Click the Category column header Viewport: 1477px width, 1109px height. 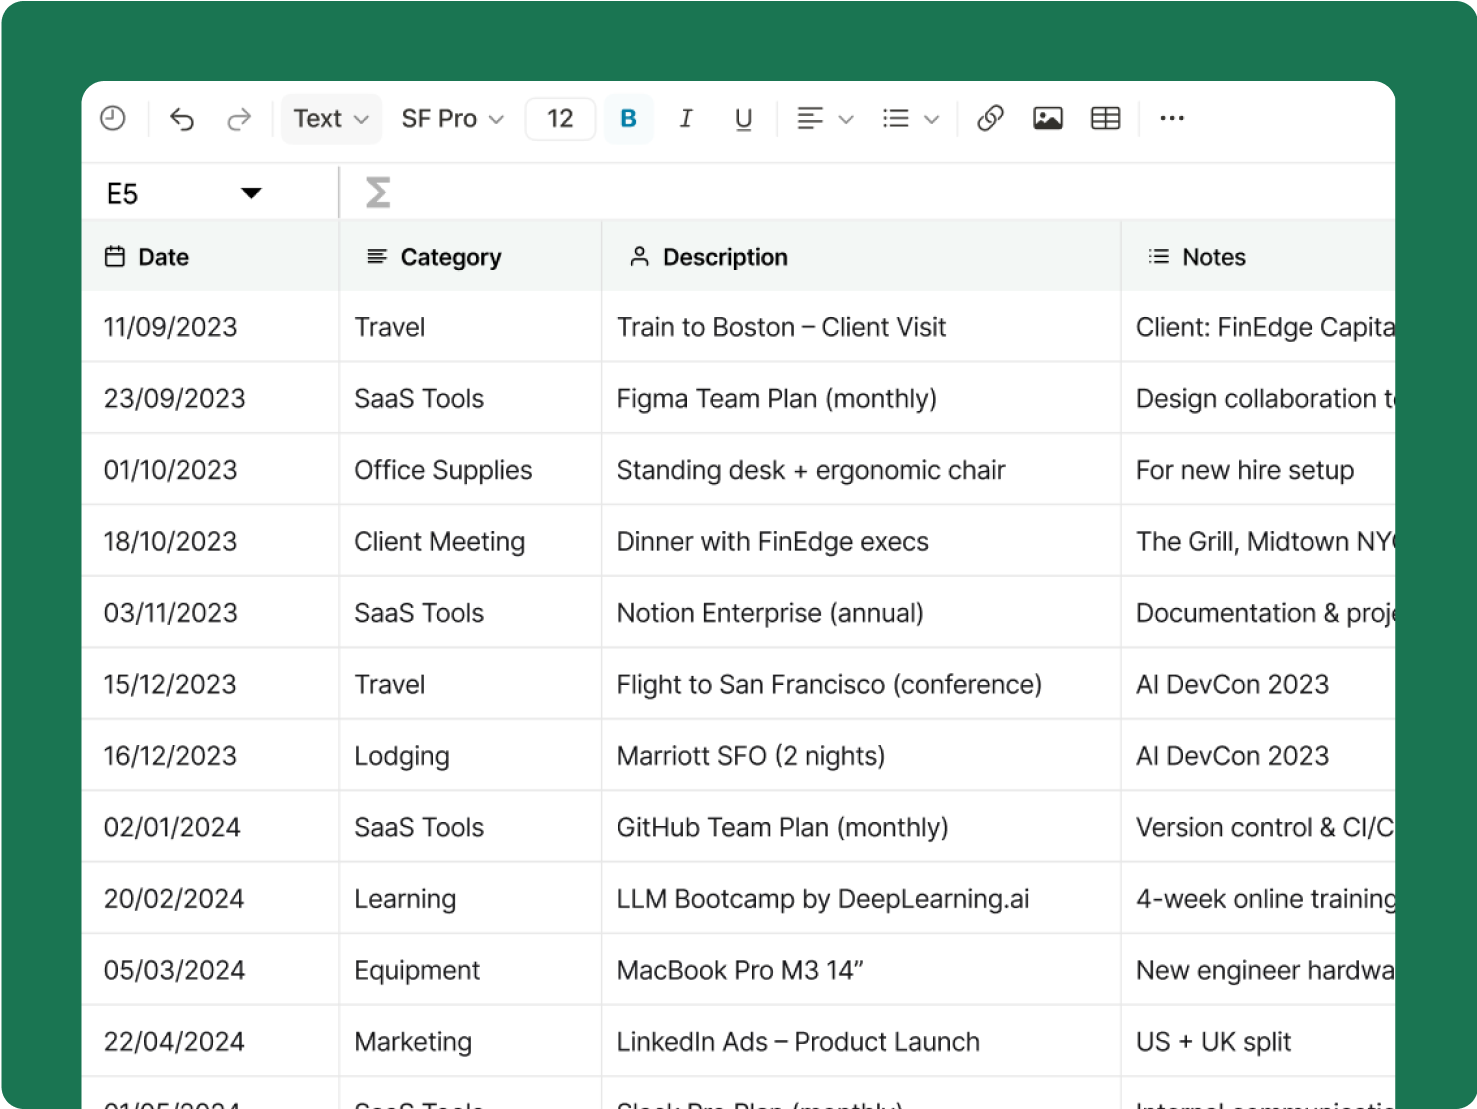470,257
